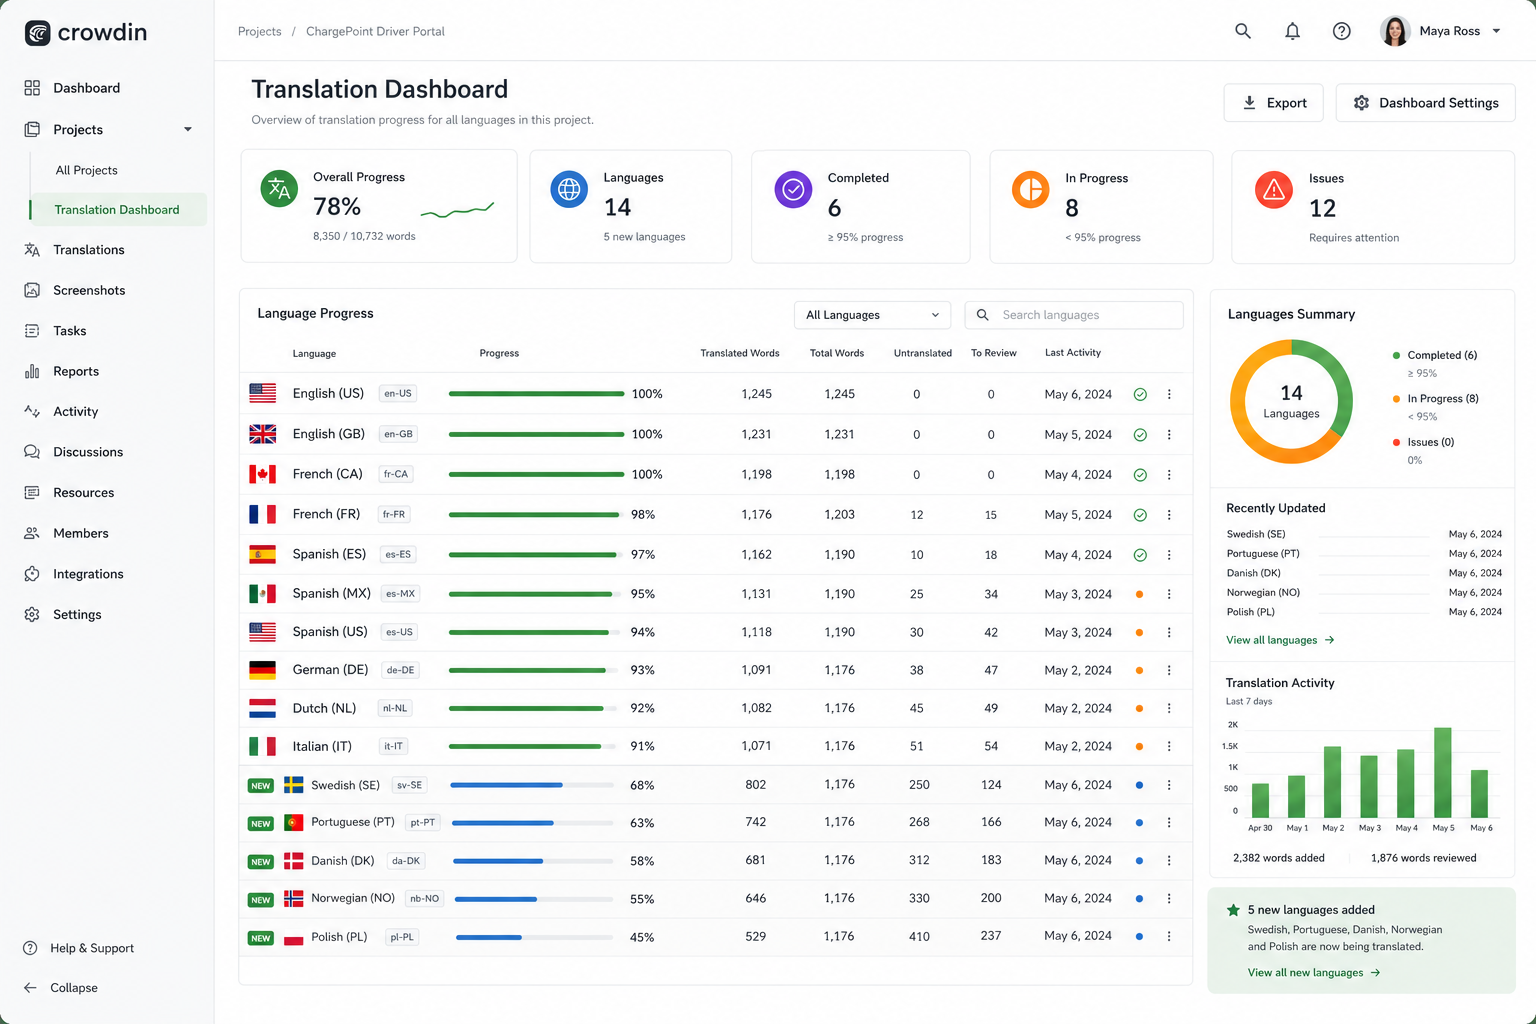Click the May 5 activity bar
Viewport: 1536px width, 1024px height.
(x=1442, y=773)
